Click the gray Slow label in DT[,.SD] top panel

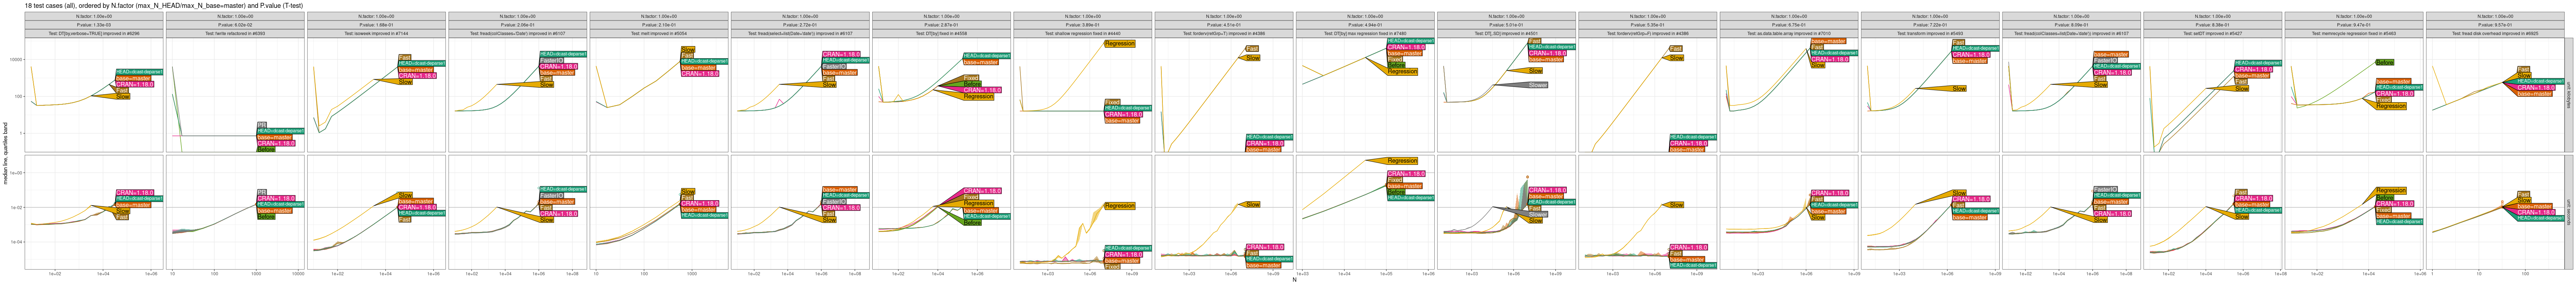1537,85
